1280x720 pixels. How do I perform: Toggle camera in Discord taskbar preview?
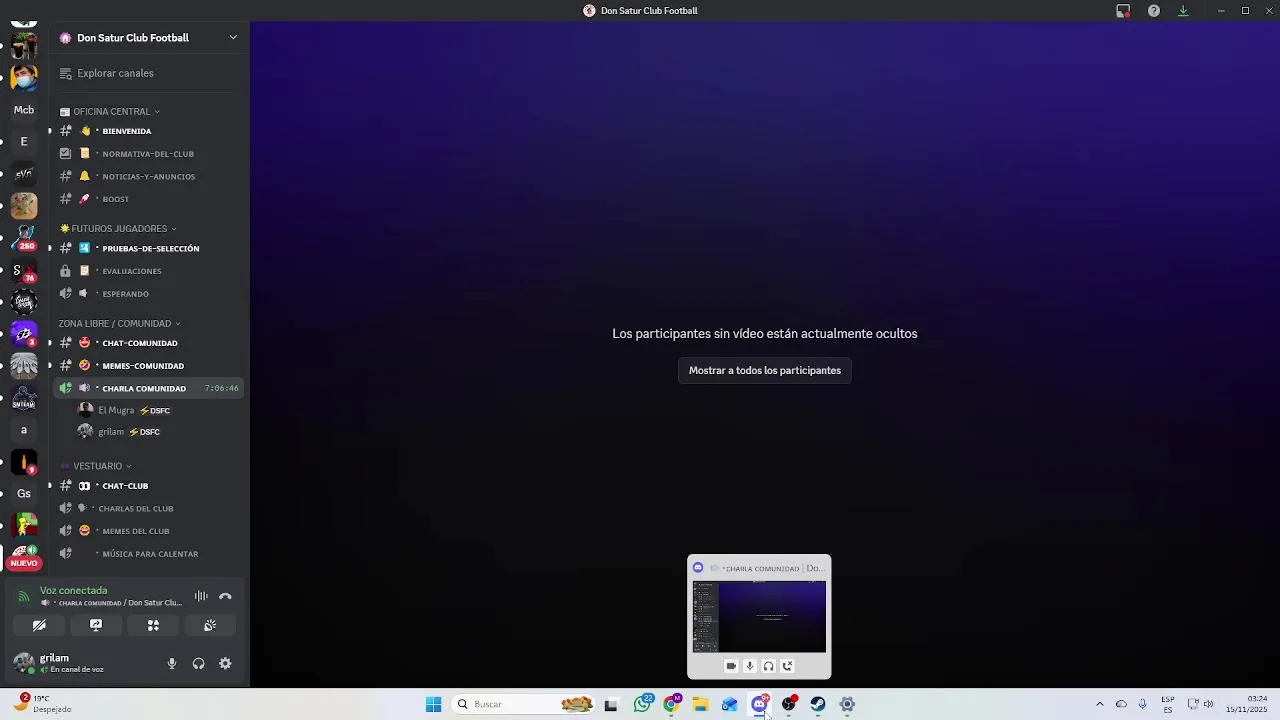pyautogui.click(x=731, y=666)
